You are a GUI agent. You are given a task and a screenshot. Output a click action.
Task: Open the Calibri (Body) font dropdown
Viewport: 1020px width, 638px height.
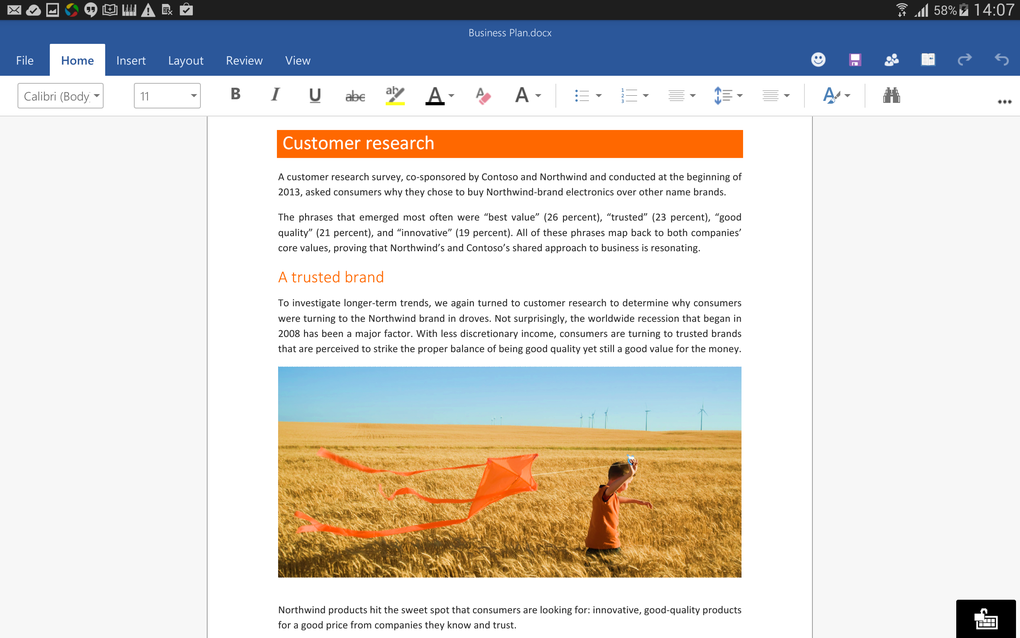pos(60,95)
